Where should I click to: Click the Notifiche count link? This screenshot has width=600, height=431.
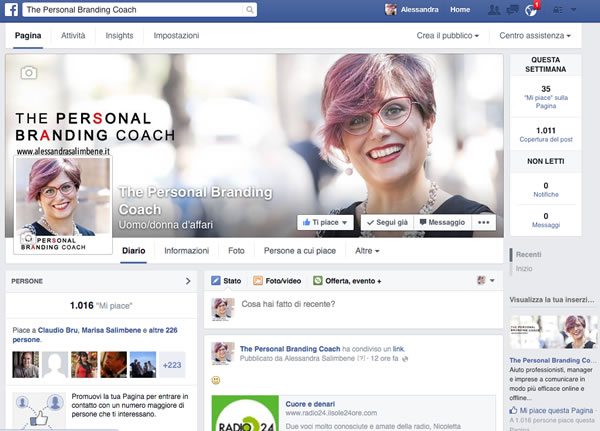[546, 194]
